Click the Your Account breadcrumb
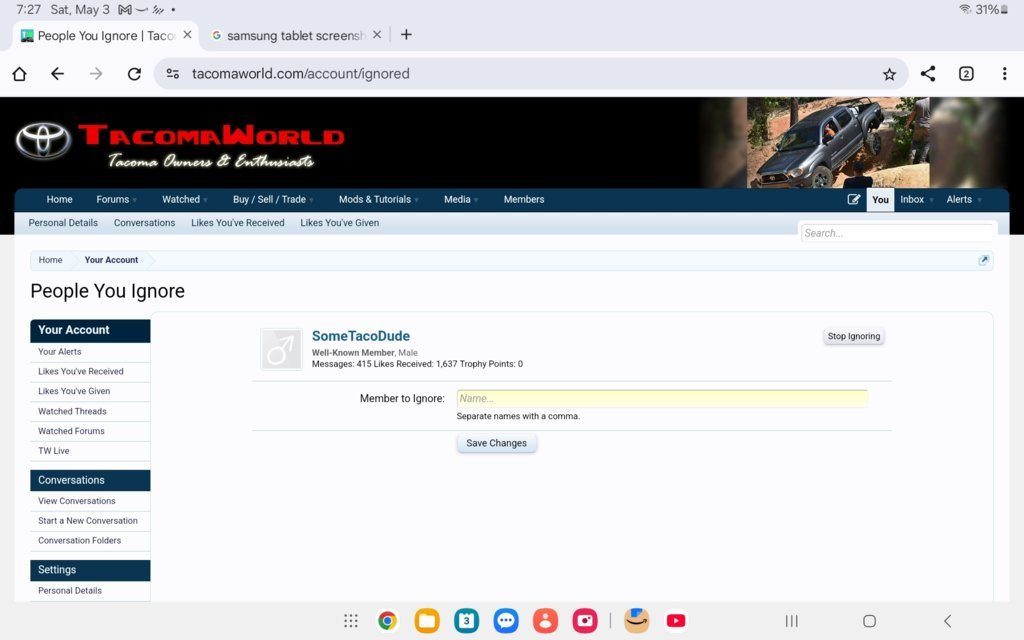 111,260
